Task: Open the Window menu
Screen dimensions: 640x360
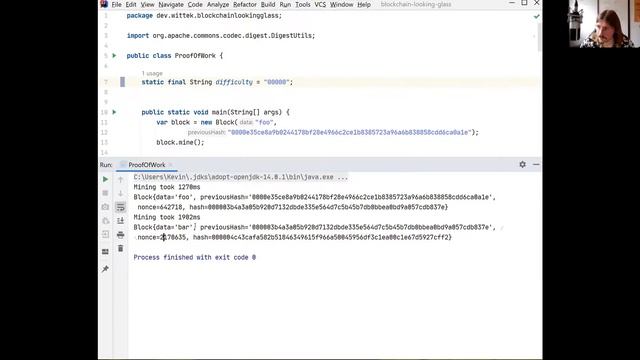Action: click(x=341, y=4)
